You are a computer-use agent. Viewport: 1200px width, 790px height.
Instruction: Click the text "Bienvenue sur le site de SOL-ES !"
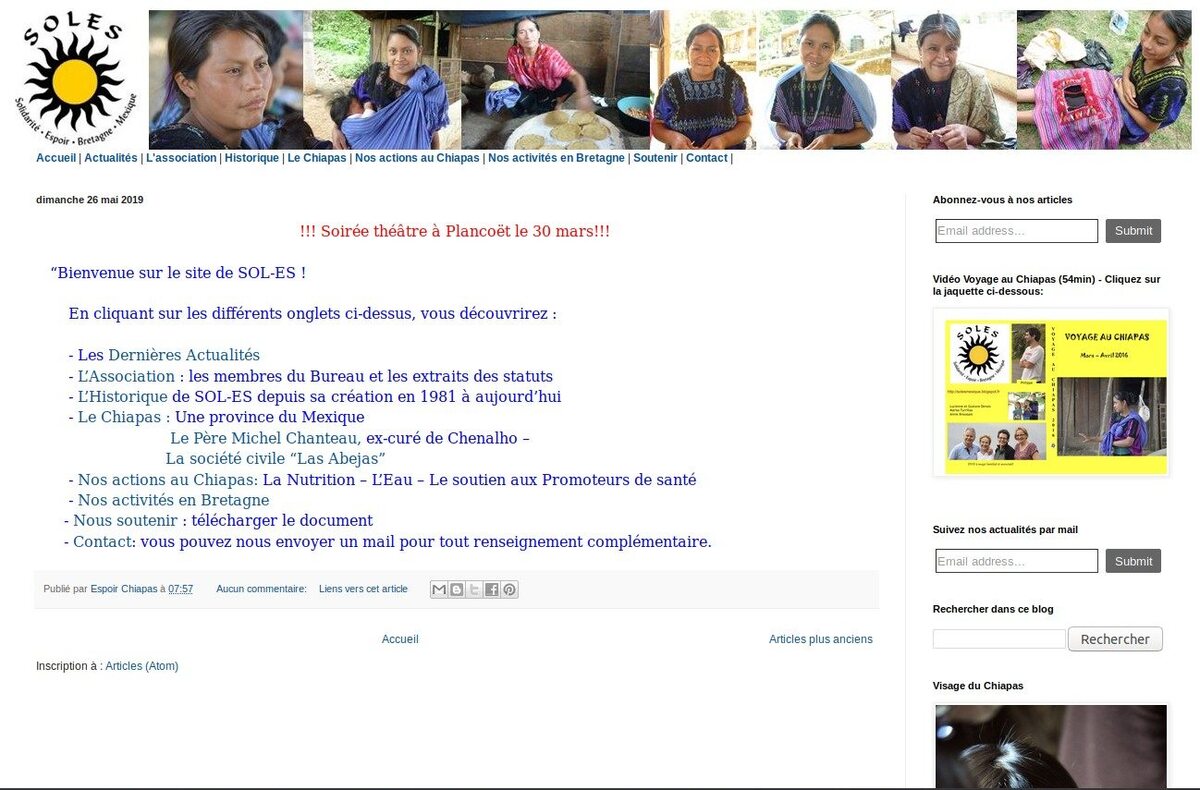pyautogui.click(x=178, y=272)
